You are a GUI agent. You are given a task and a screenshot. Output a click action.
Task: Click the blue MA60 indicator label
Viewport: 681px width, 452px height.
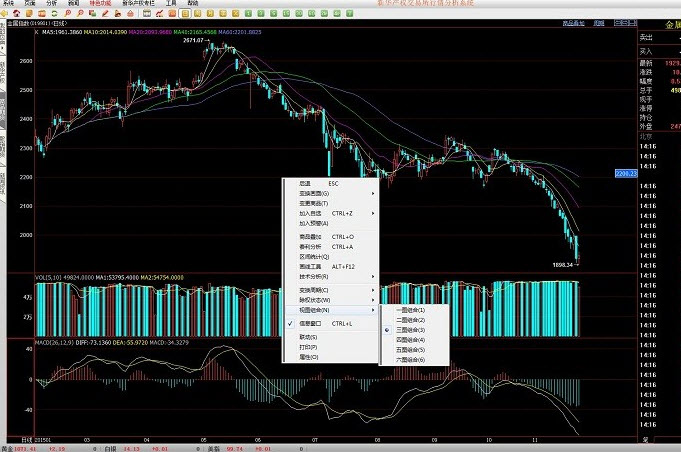[240, 32]
